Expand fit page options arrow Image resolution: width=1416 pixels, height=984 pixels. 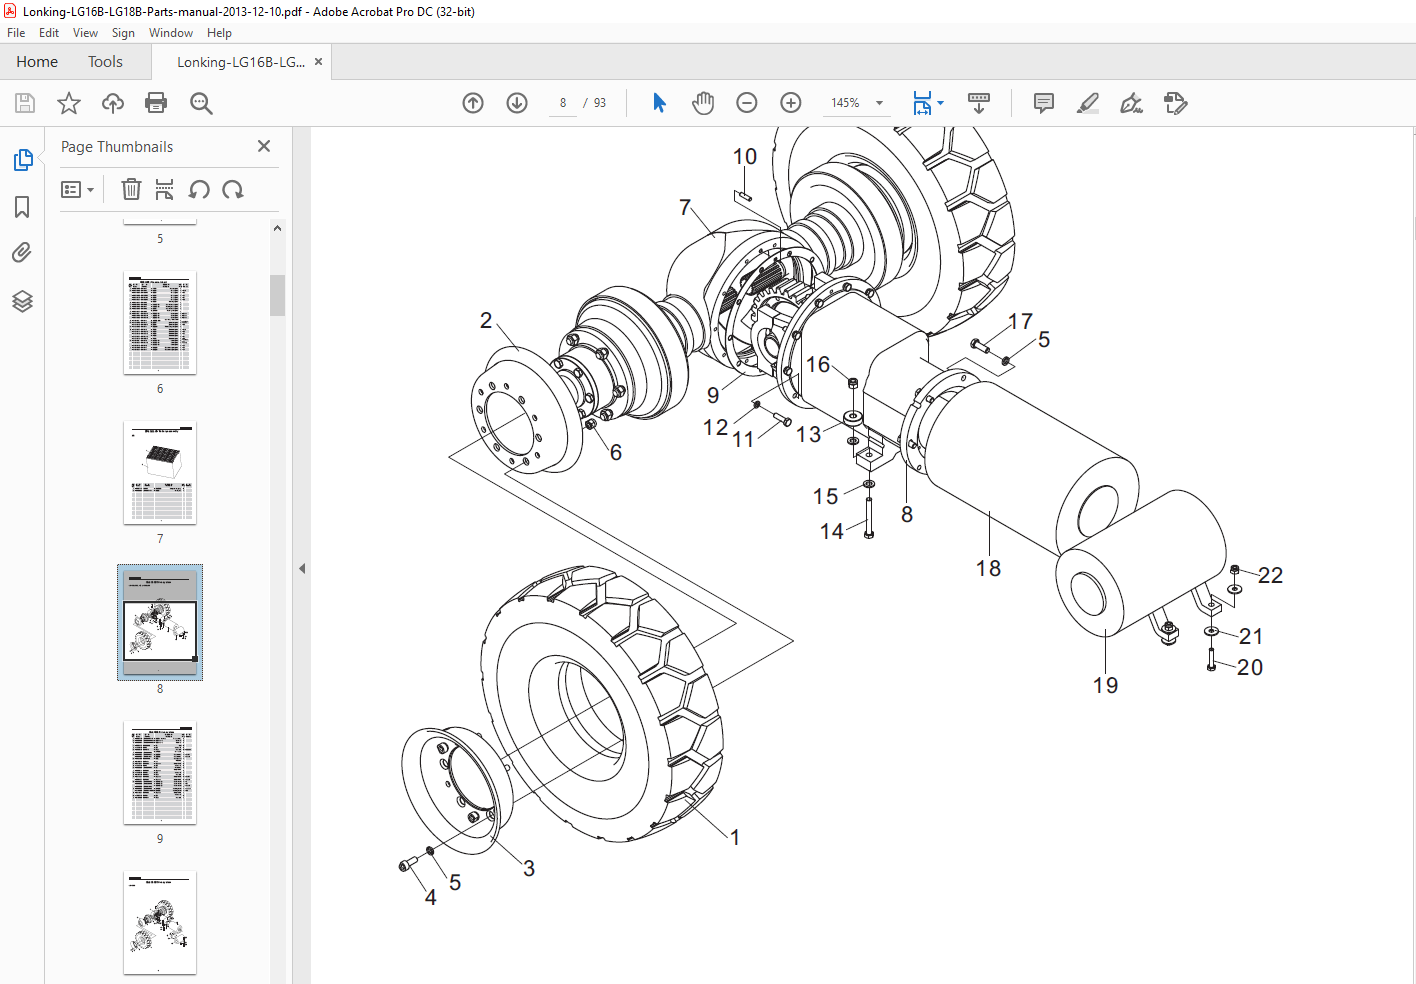click(x=940, y=103)
